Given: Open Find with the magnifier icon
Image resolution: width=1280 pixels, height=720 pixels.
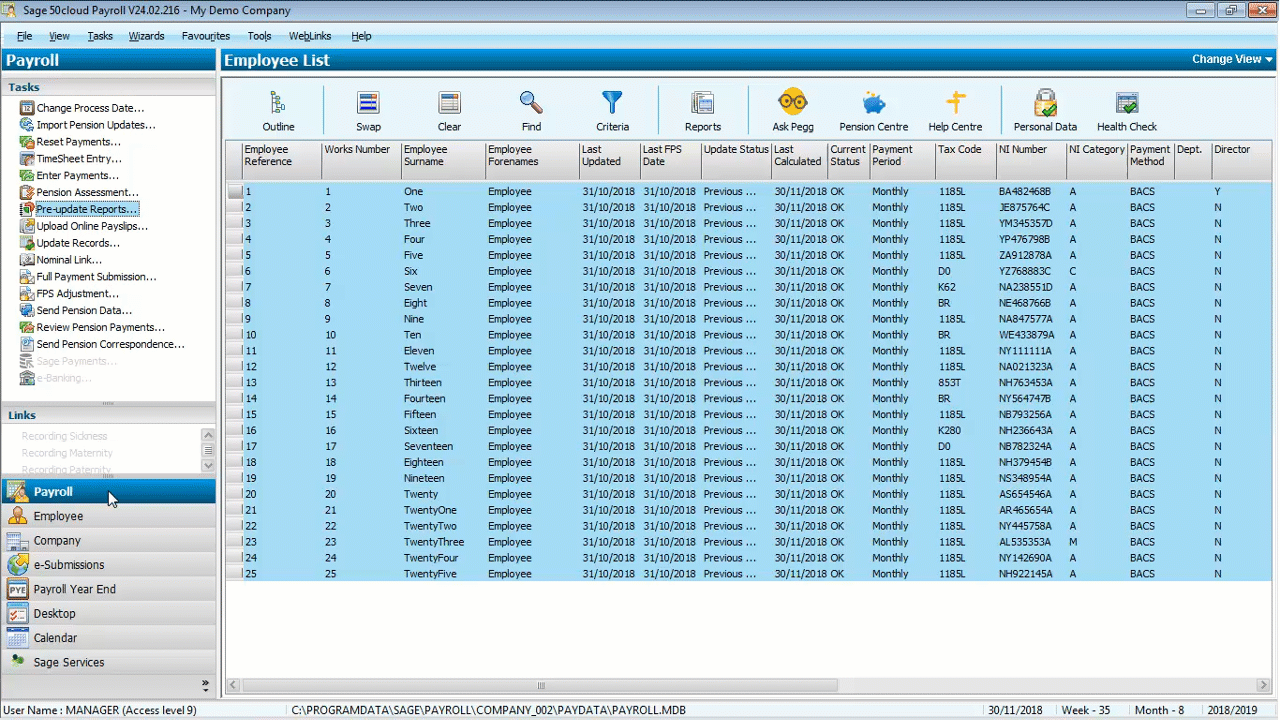Looking at the screenshot, I should (531, 104).
